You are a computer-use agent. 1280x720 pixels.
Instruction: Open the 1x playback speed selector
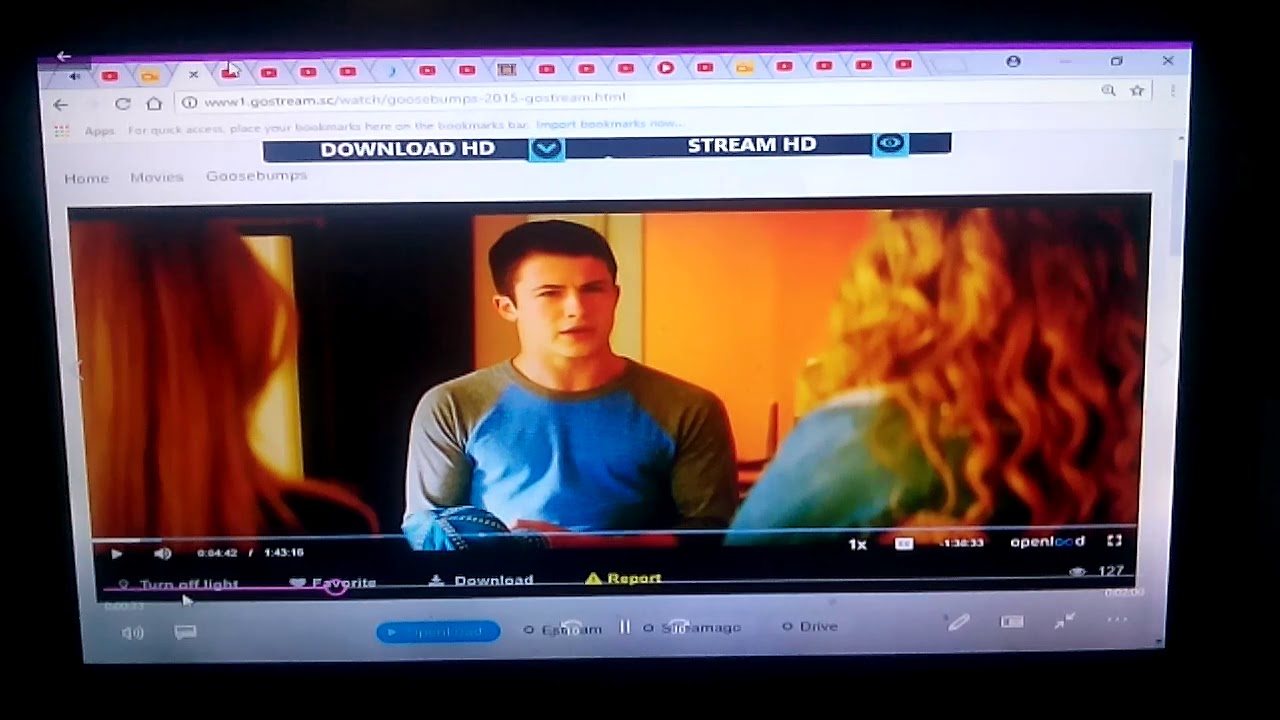[857, 545]
